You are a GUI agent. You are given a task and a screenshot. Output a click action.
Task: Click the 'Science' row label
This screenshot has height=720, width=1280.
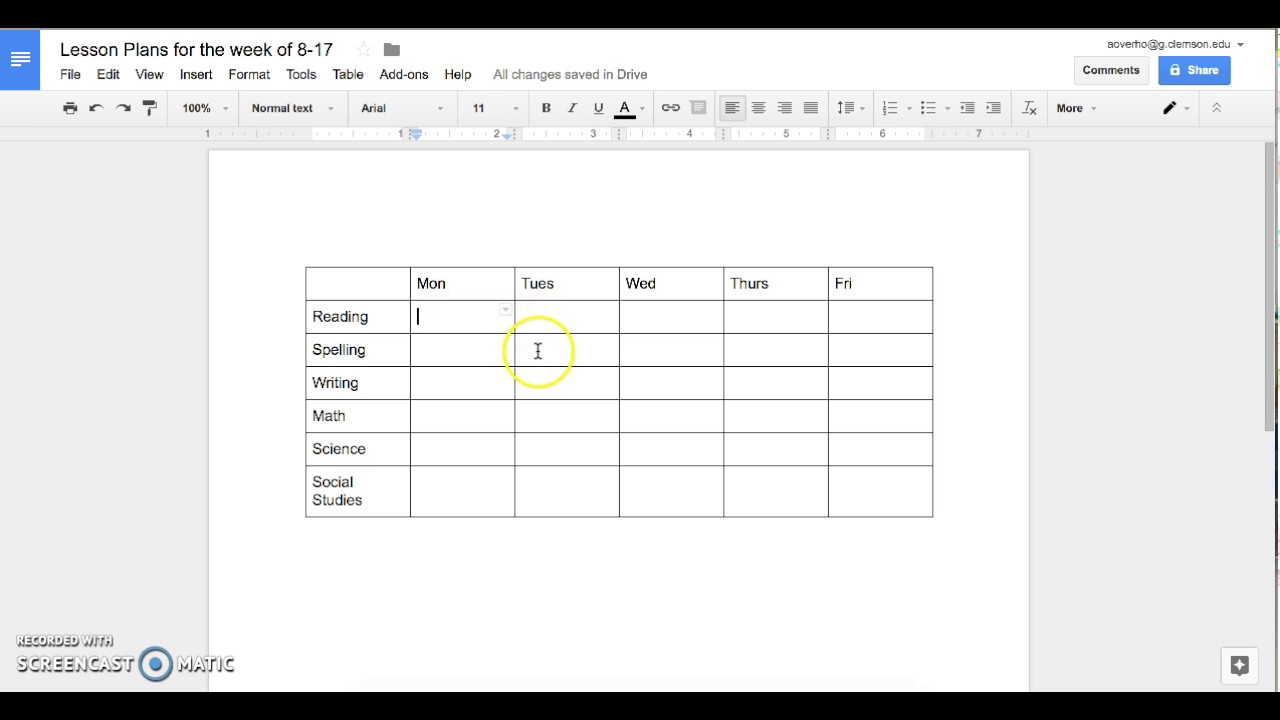click(339, 449)
